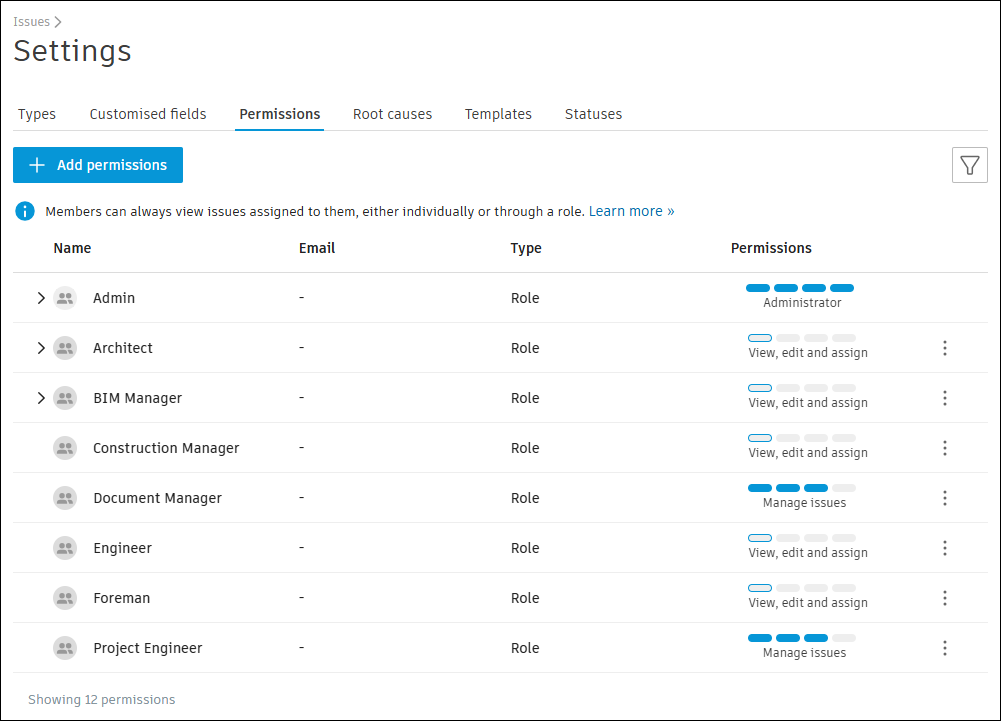
Task: Click the info icon beside members notice
Action: point(25,211)
